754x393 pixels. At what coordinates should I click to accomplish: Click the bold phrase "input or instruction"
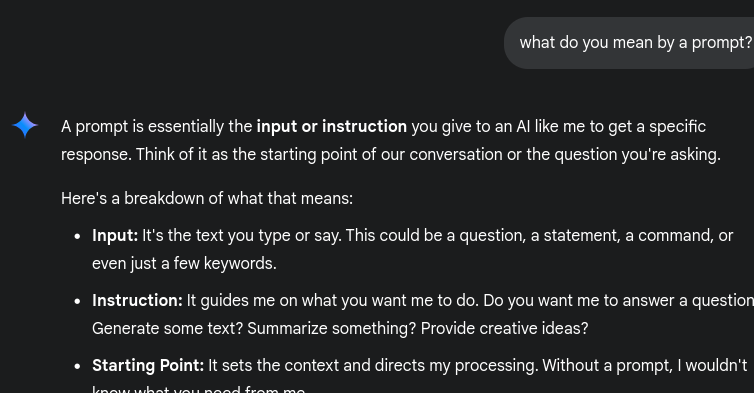coord(332,127)
